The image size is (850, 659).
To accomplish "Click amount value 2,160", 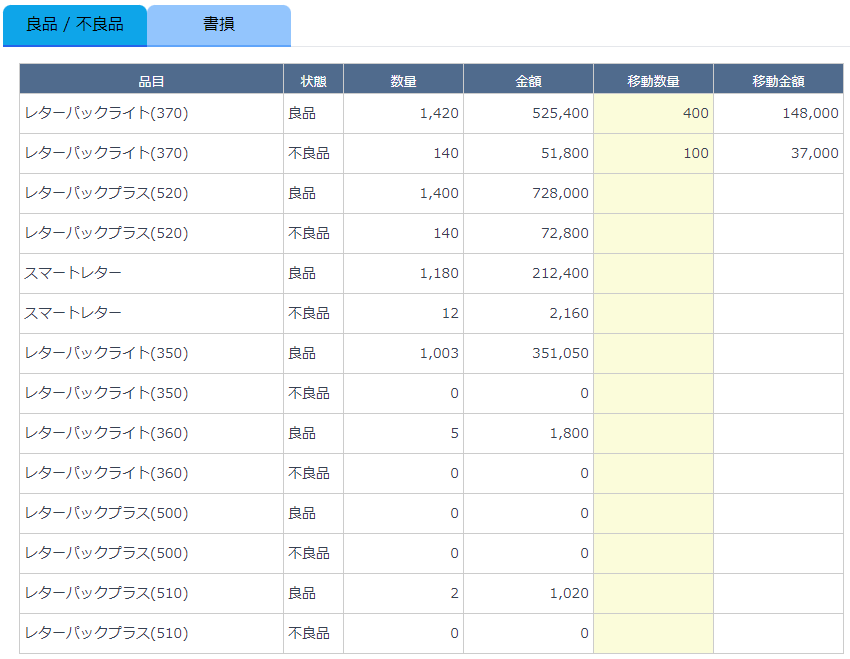I will tap(569, 313).
